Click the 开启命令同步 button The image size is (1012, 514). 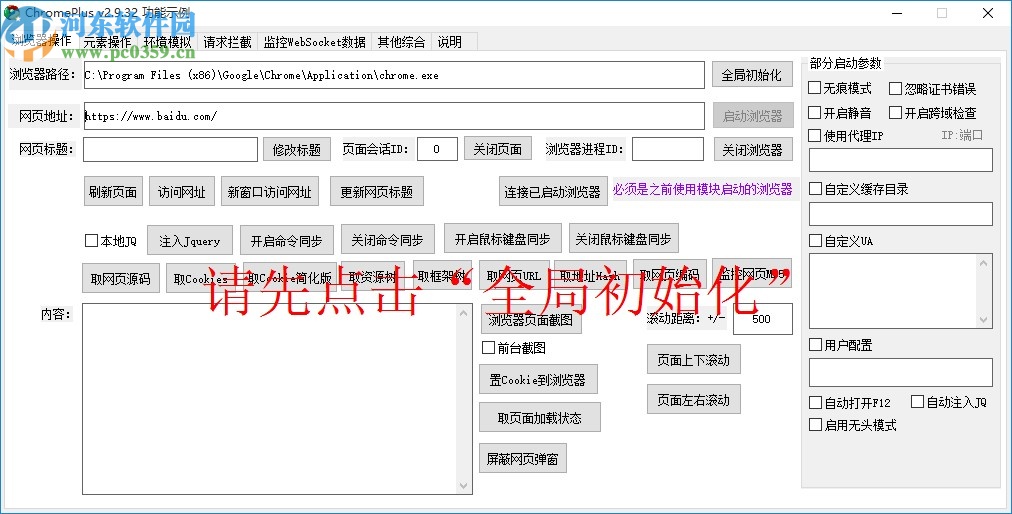click(287, 242)
